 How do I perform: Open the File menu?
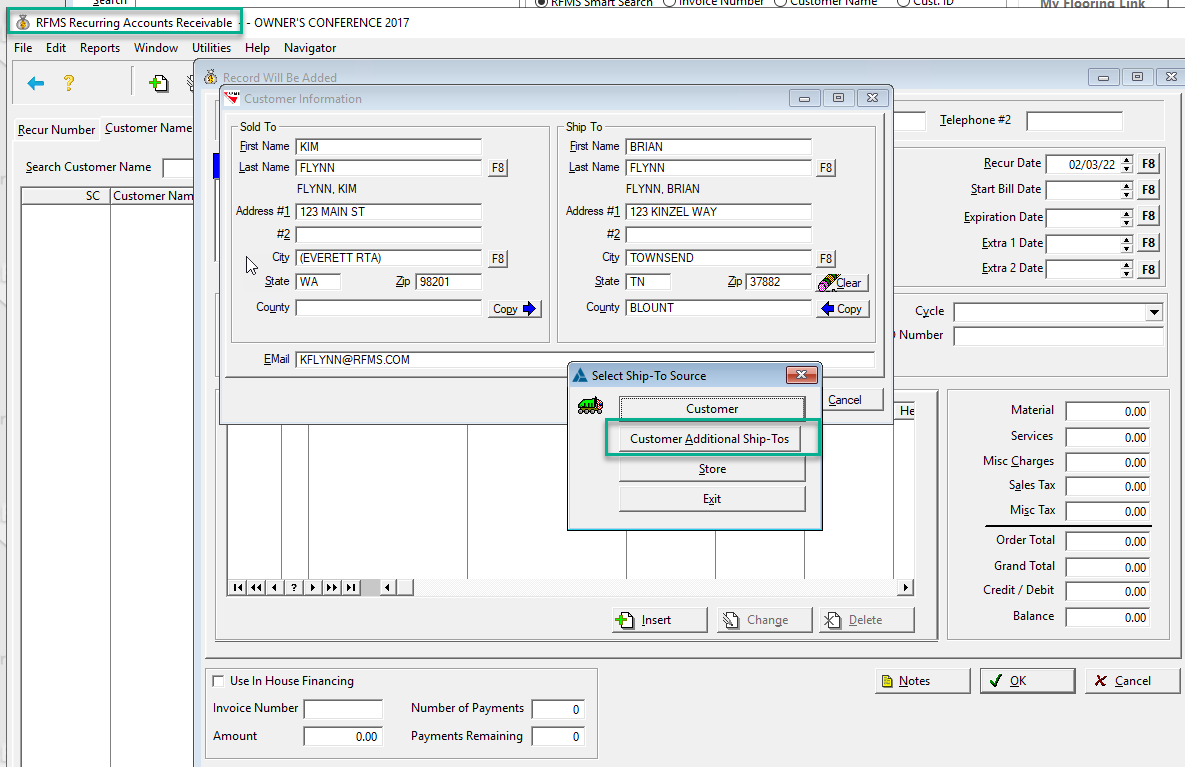tap(23, 48)
